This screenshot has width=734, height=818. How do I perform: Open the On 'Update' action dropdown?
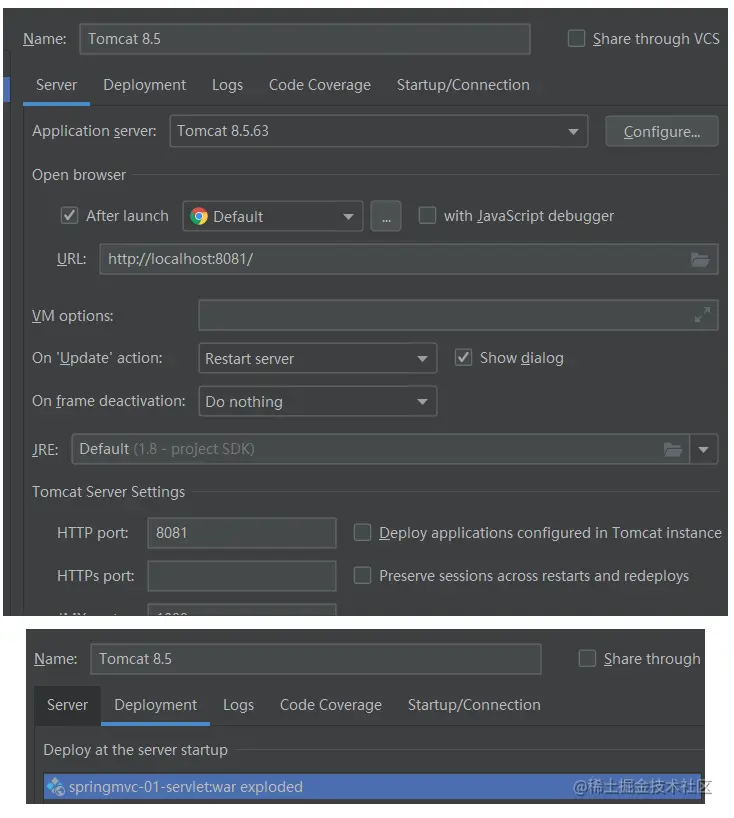point(317,358)
